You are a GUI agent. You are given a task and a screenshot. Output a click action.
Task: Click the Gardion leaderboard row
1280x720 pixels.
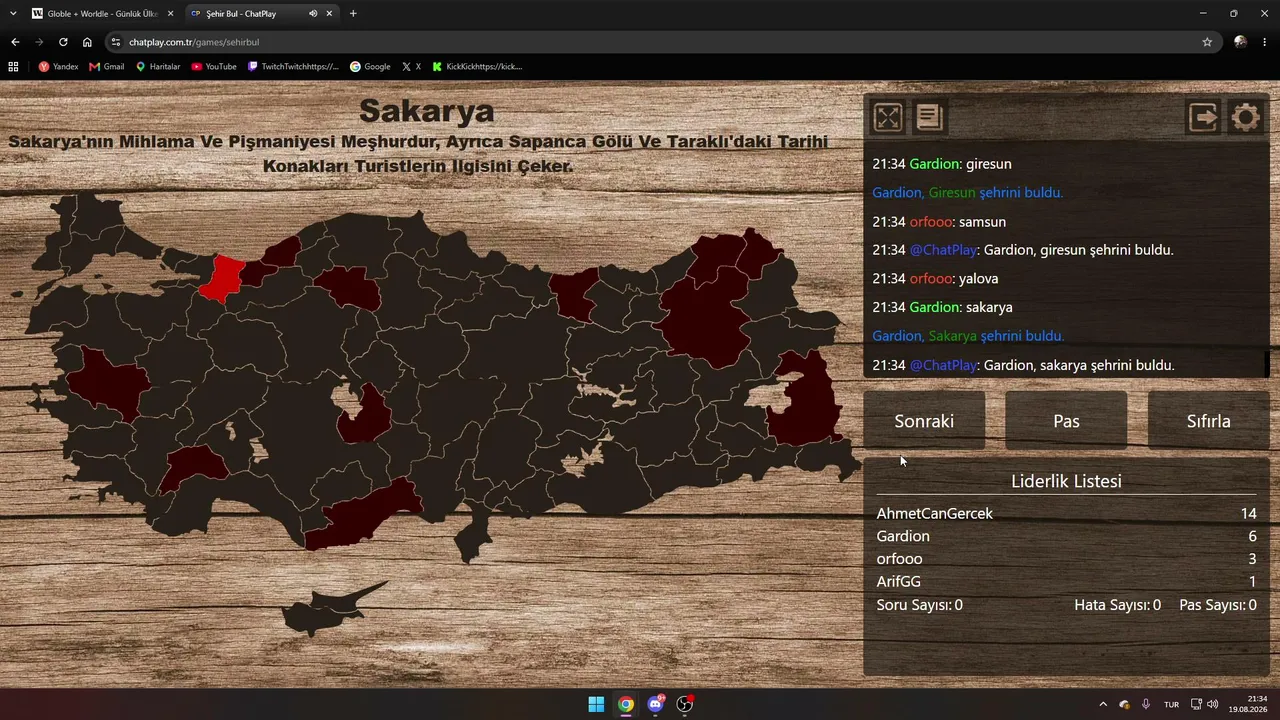pos(1066,536)
